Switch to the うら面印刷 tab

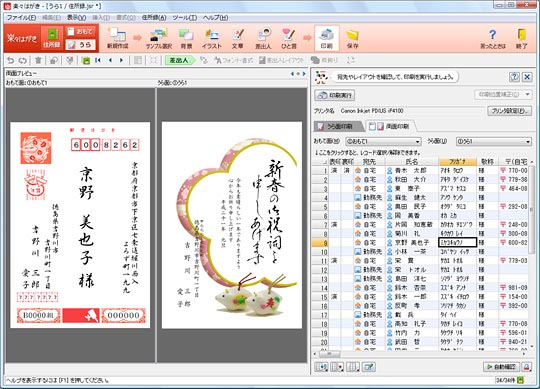339,127
